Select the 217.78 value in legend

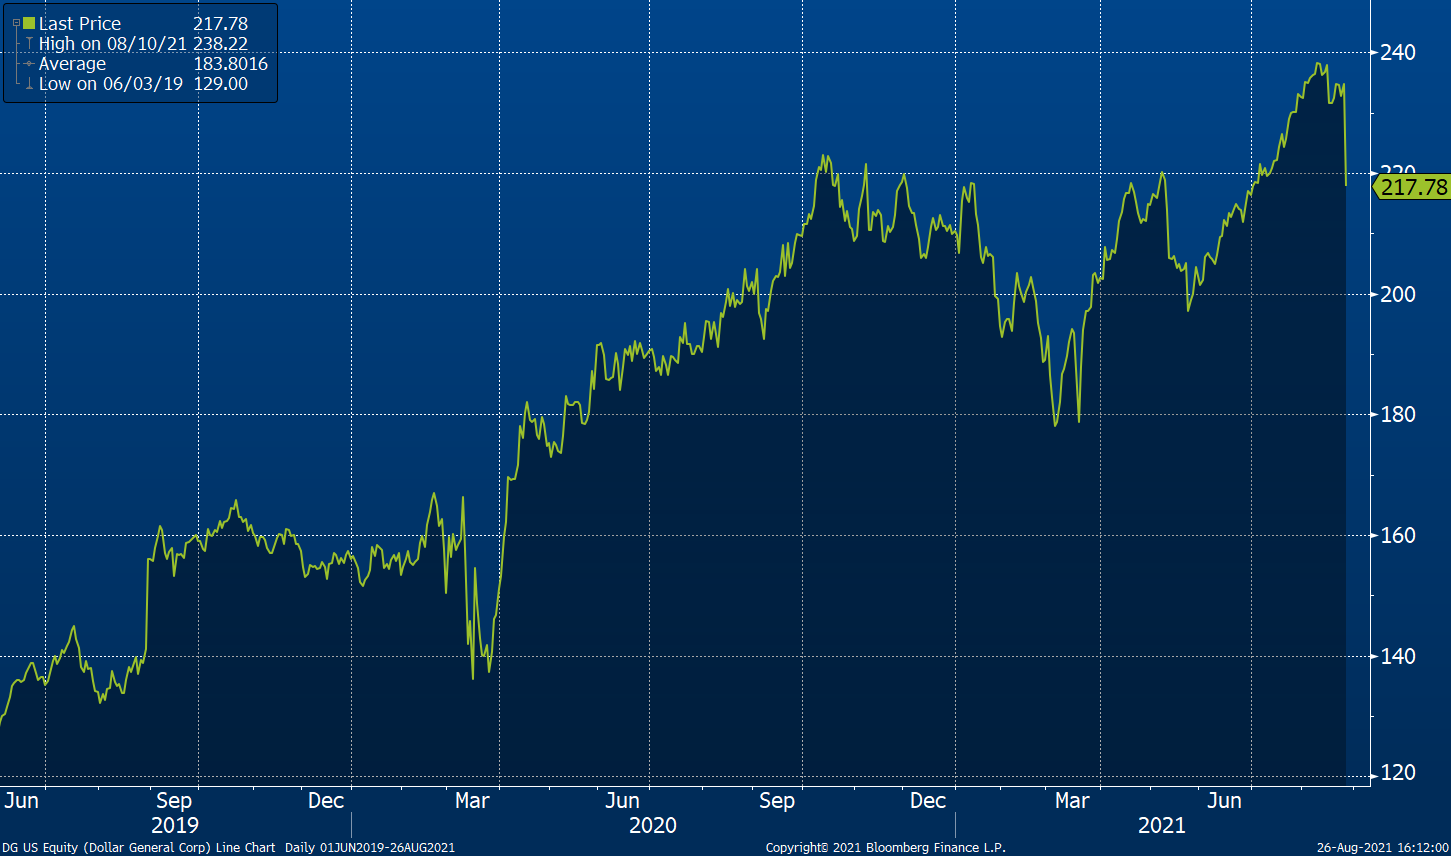(220, 23)
